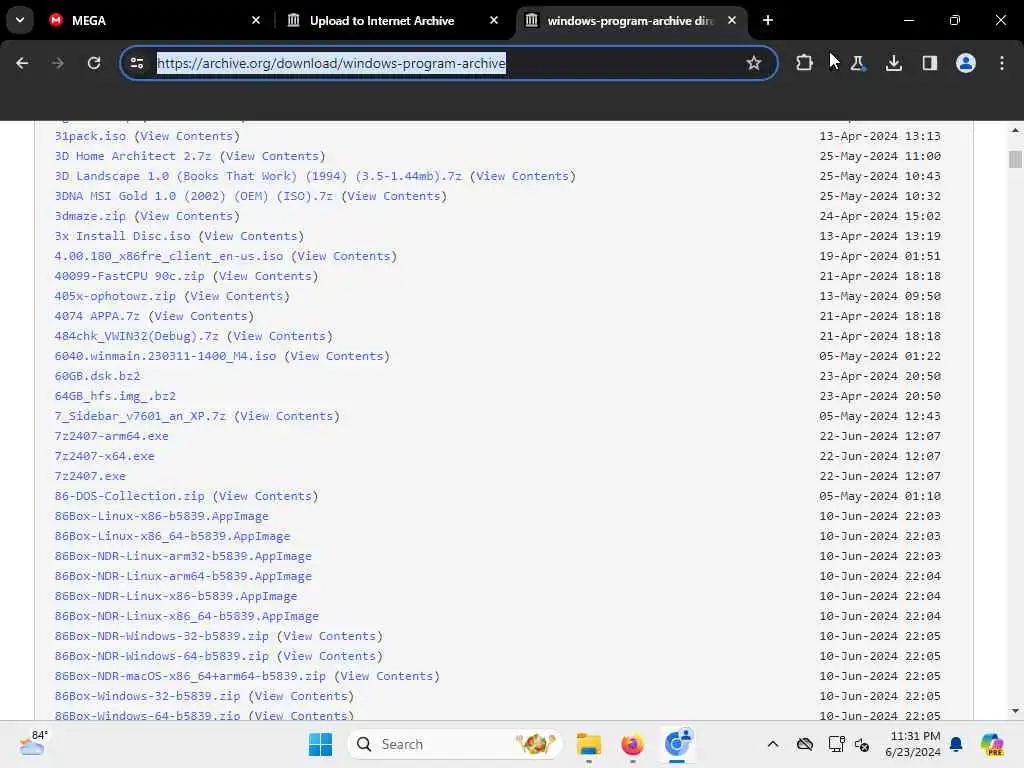Open the Chrome profile avatar

pyautogui.click(x=965, y=63)
